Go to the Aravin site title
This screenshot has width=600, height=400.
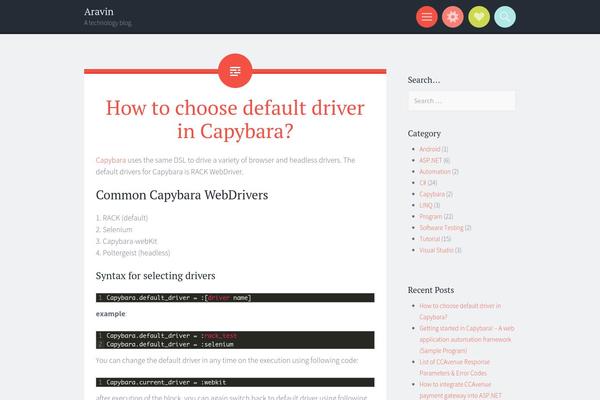point(99,11)
